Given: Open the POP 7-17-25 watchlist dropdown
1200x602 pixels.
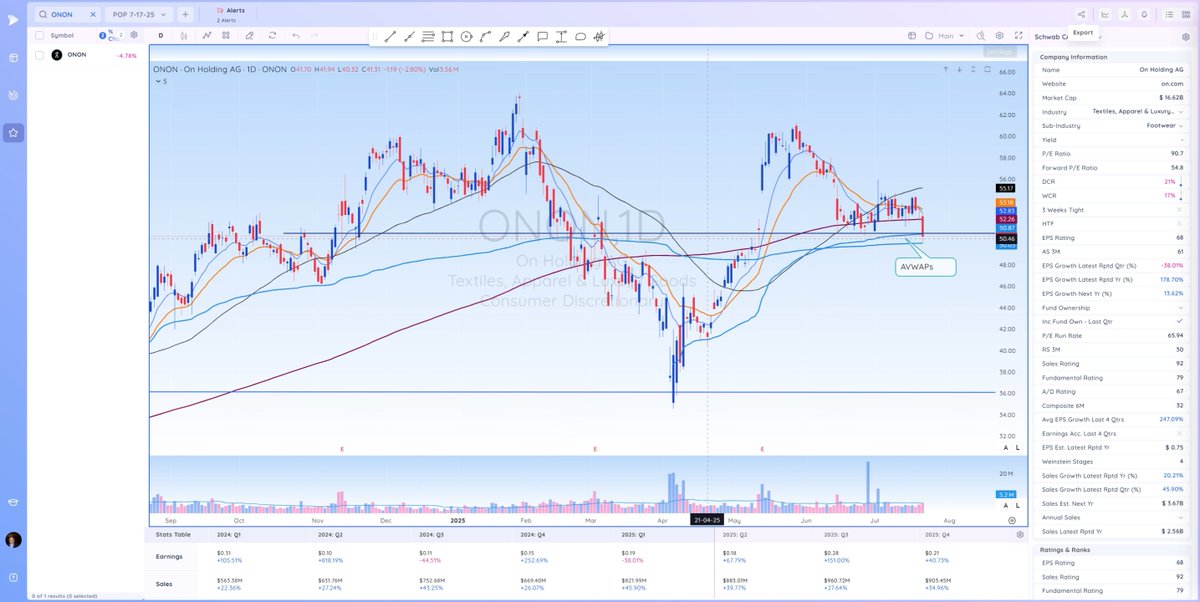Looking at the screenshot, I should [x=140, y=15].
